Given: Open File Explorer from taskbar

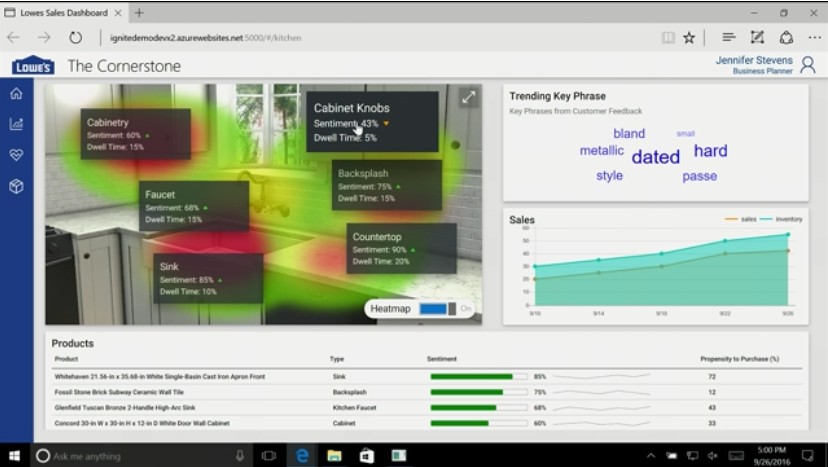Looking at the screenshot, I should [334, 455].
